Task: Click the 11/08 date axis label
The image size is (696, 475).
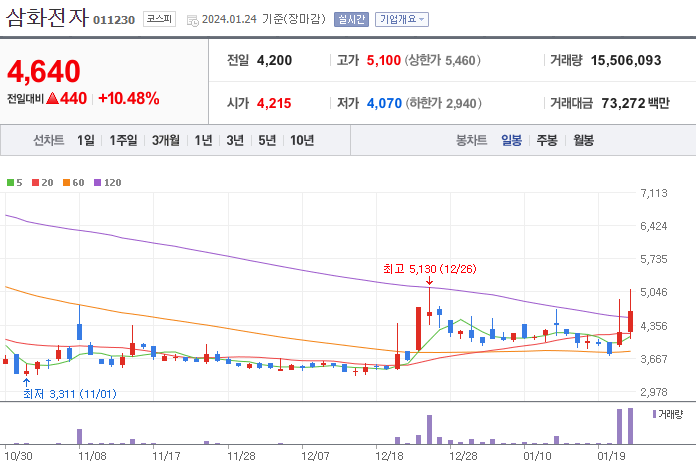Action: tap(92, 456)
